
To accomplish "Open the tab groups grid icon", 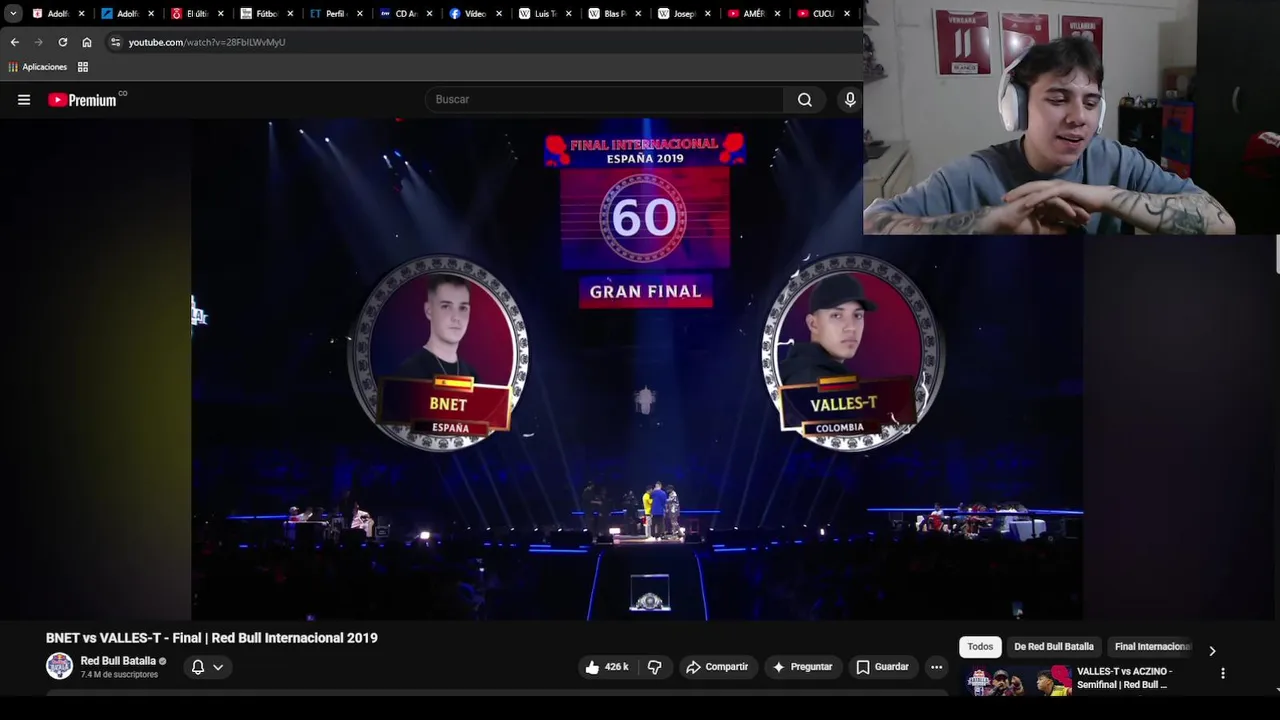I will [x=83, y=67].
